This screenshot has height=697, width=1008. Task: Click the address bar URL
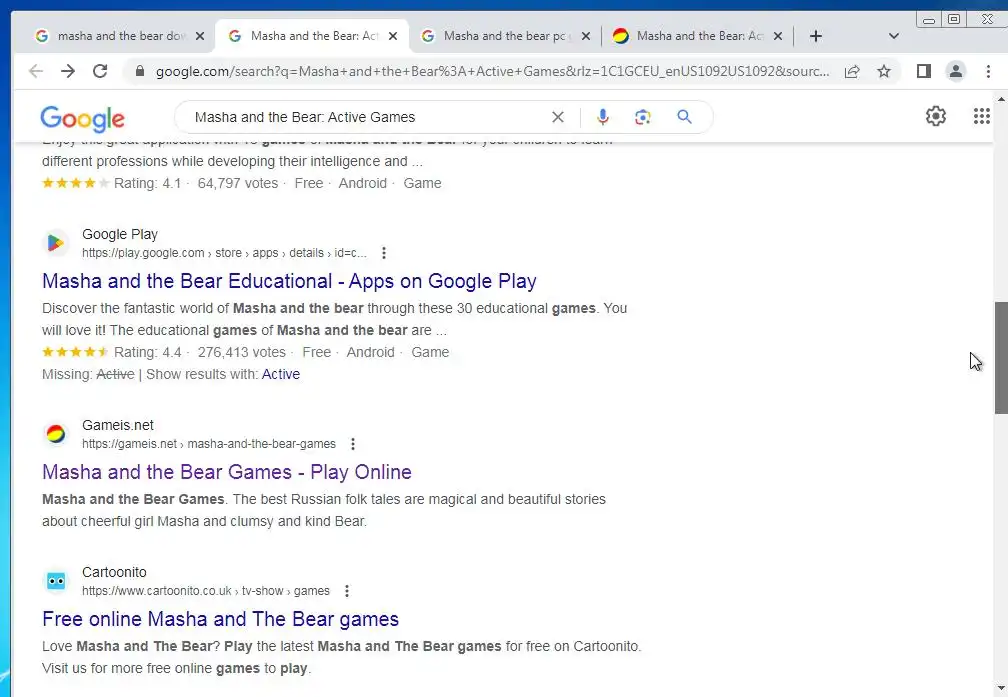pyautogui.click(x=492, y=71)
